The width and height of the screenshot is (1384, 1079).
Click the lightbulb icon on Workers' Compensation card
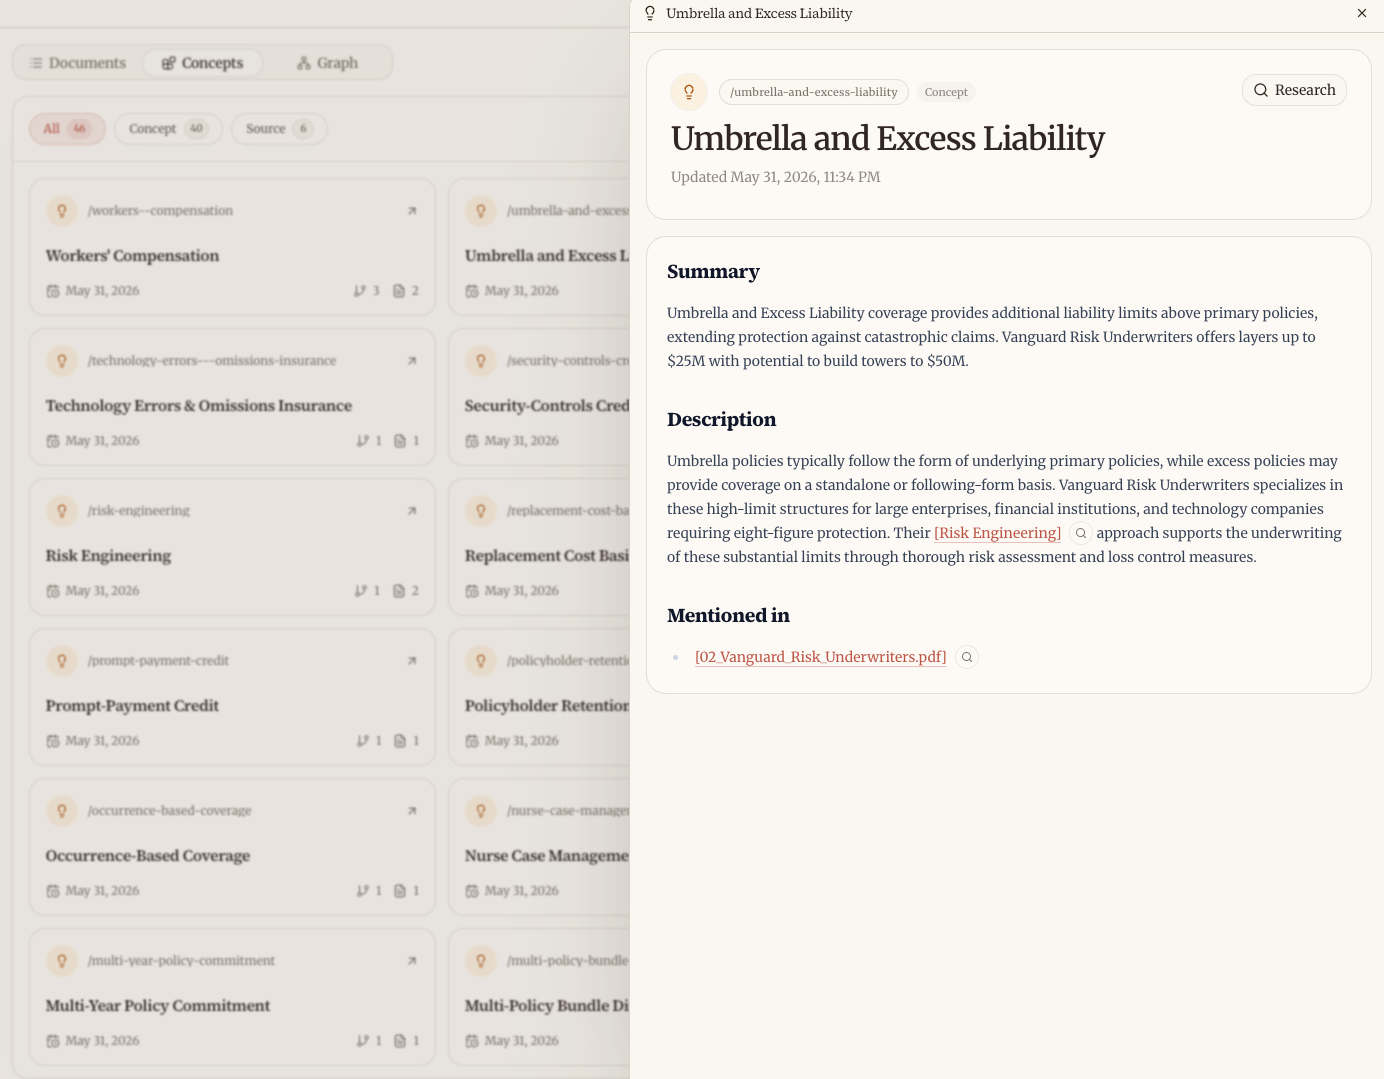pyautogui.click(x=62, y=211)
